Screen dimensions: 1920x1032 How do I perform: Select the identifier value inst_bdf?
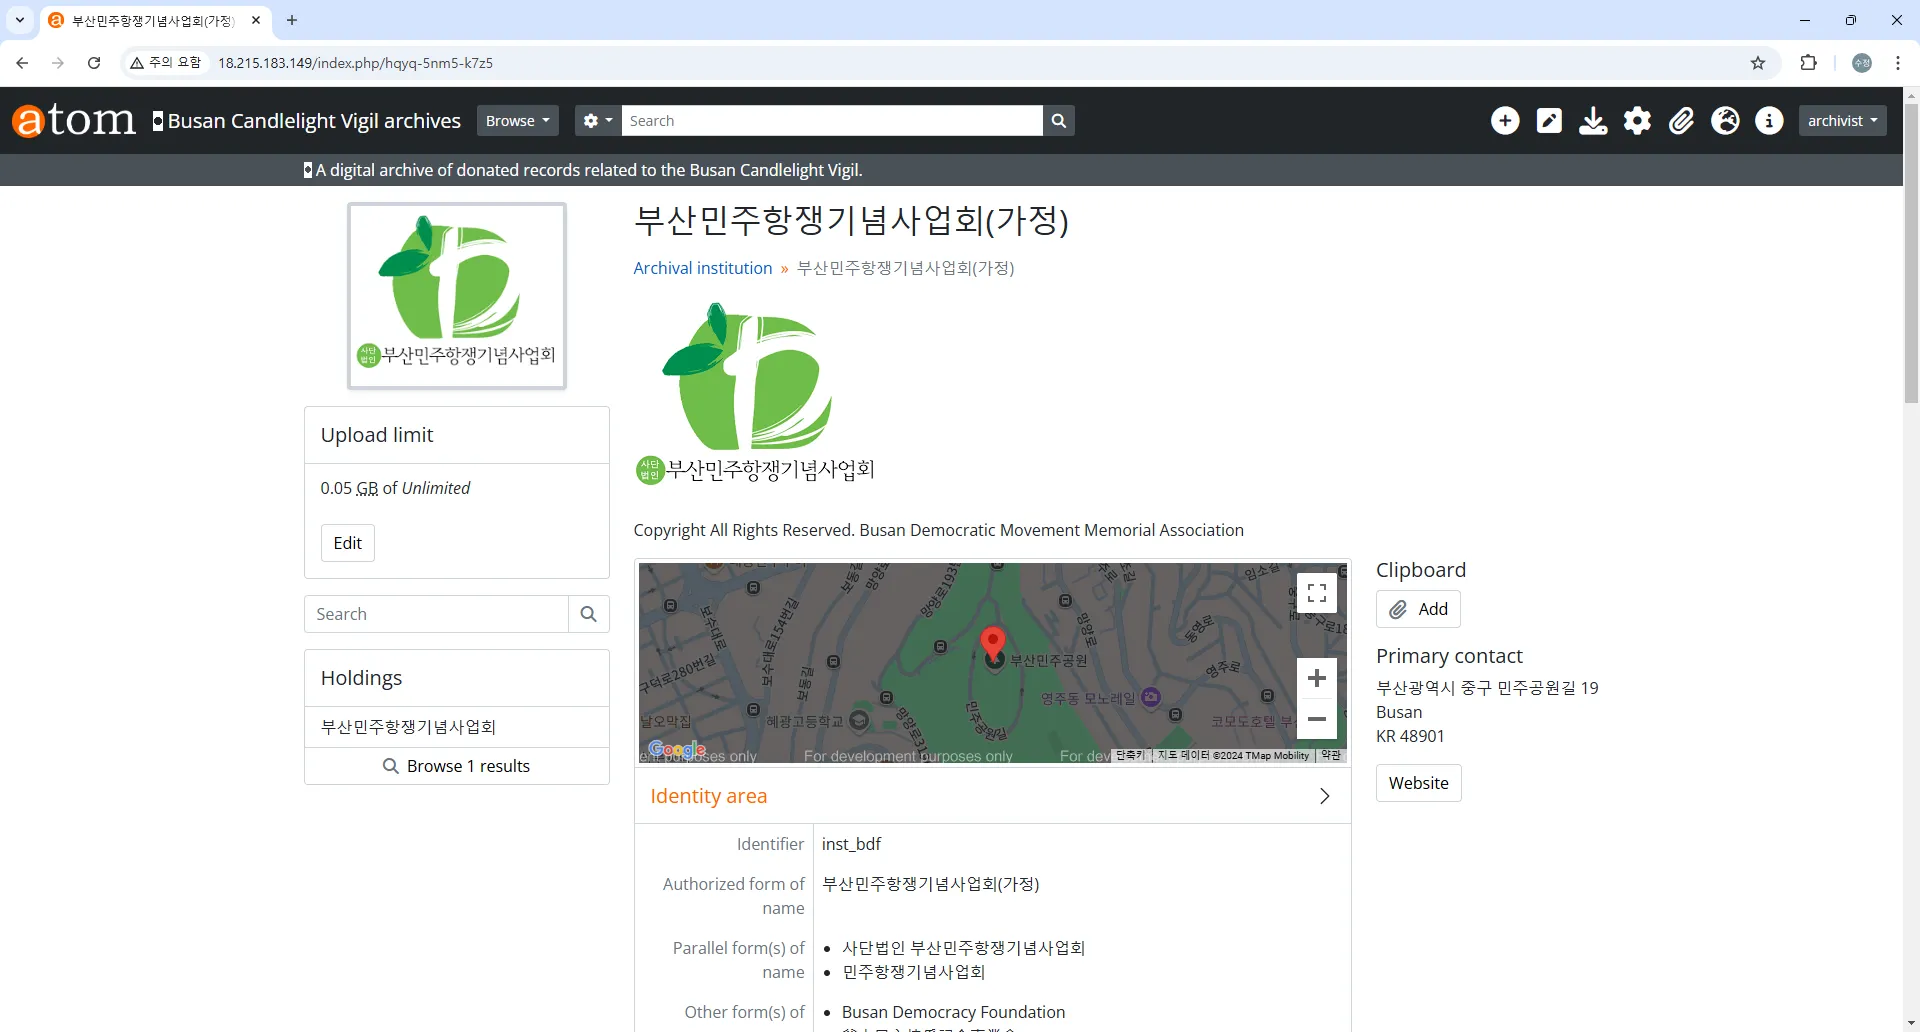[x=851, y=844]
